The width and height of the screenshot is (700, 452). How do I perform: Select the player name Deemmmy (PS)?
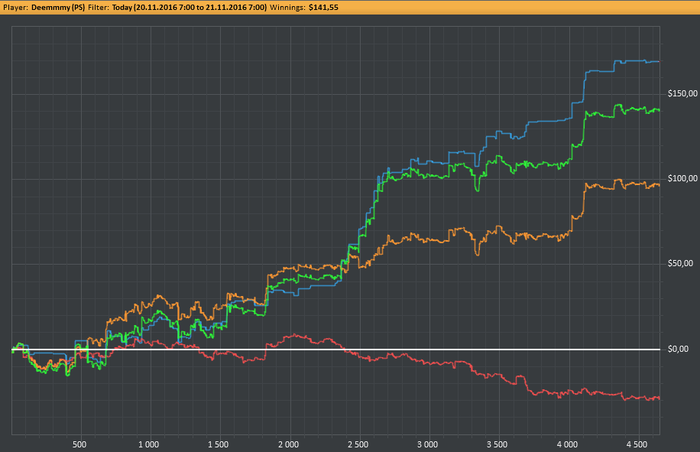(58, 7)
